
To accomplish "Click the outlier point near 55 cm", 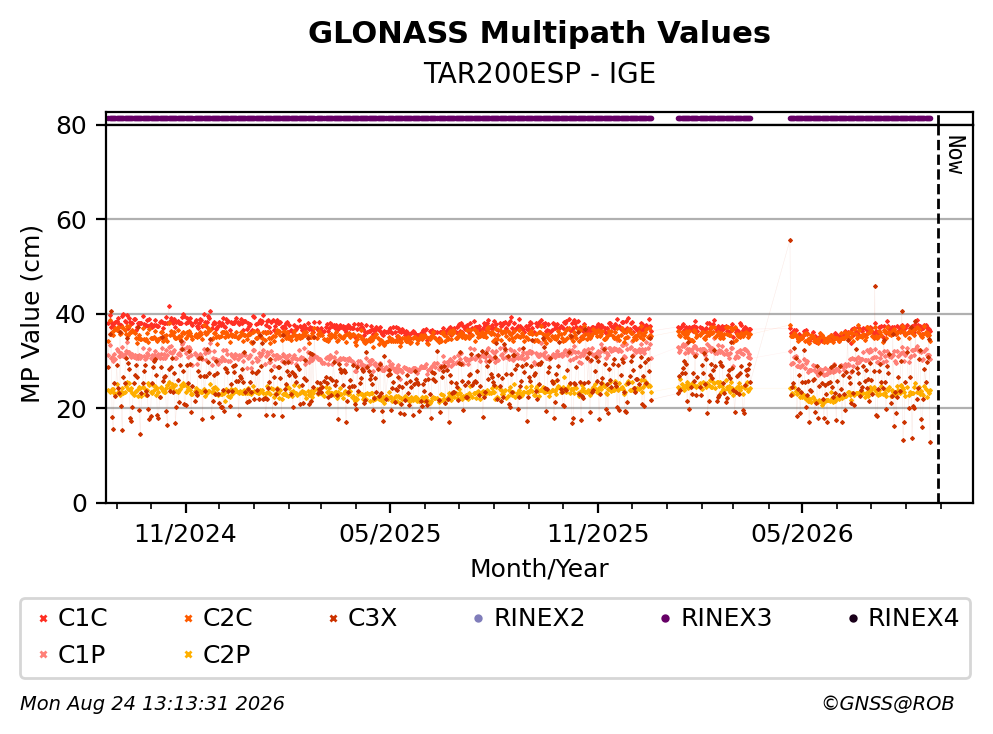I will [790, 241].
